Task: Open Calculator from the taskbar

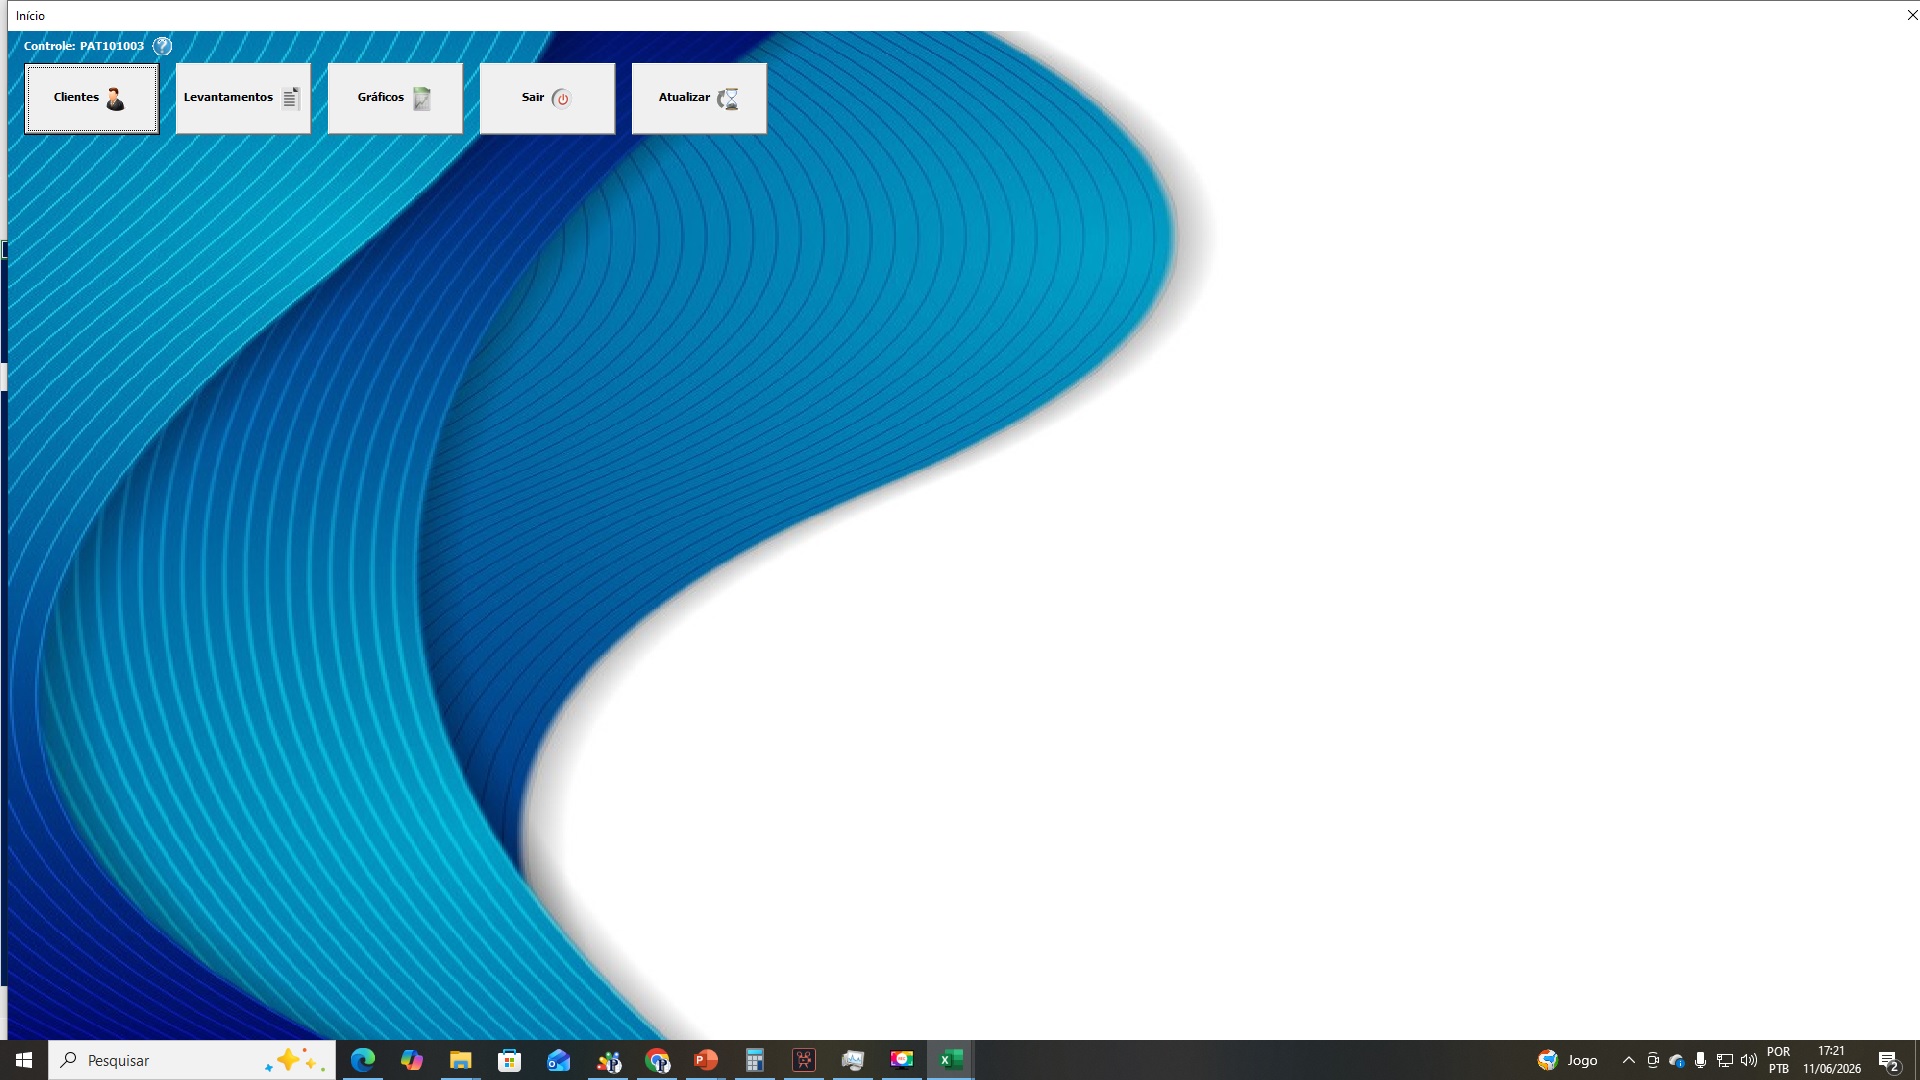Action: (755, 1060)
